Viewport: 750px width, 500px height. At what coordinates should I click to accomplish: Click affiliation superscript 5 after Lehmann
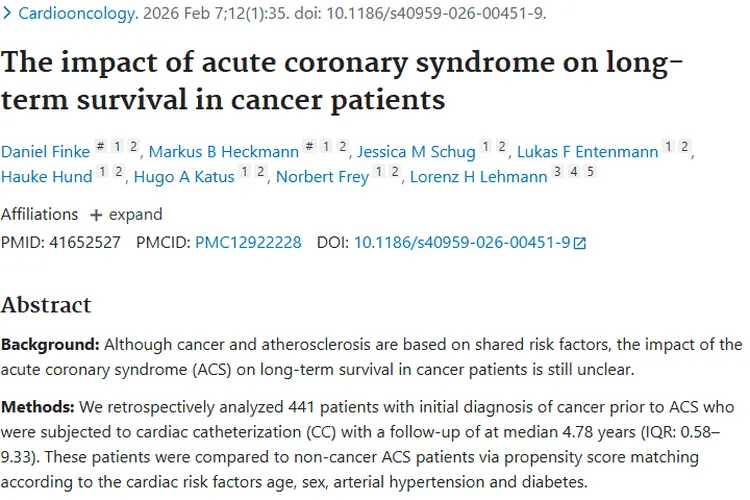pyautogui.click(x=590, y=172)
